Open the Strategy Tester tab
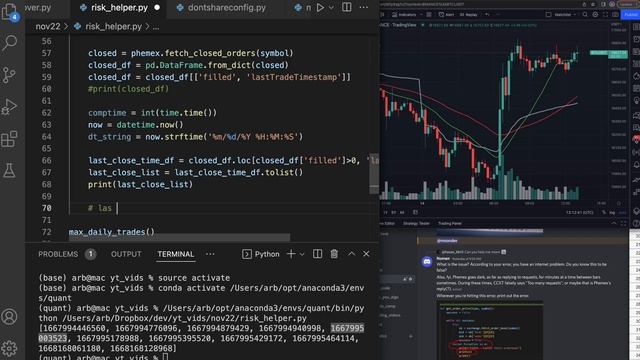This screenshot has width=640, height=360. tap(416, 224)
